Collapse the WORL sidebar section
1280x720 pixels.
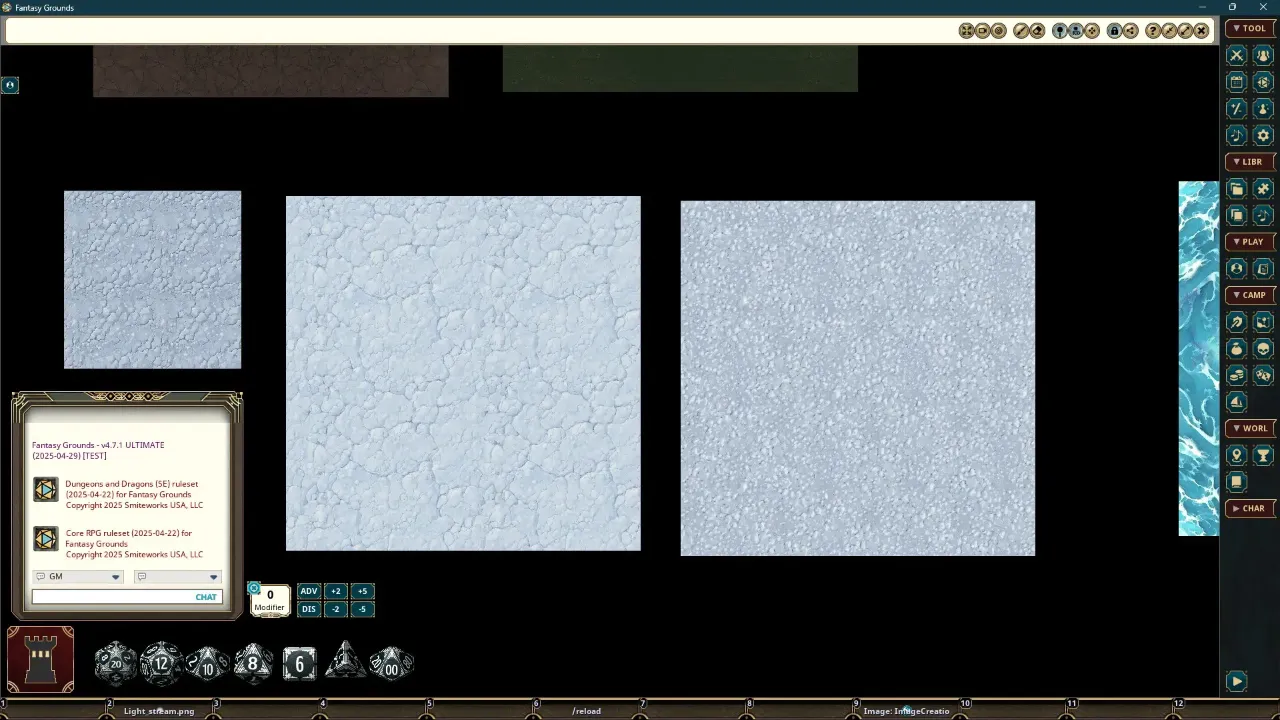1250,428
